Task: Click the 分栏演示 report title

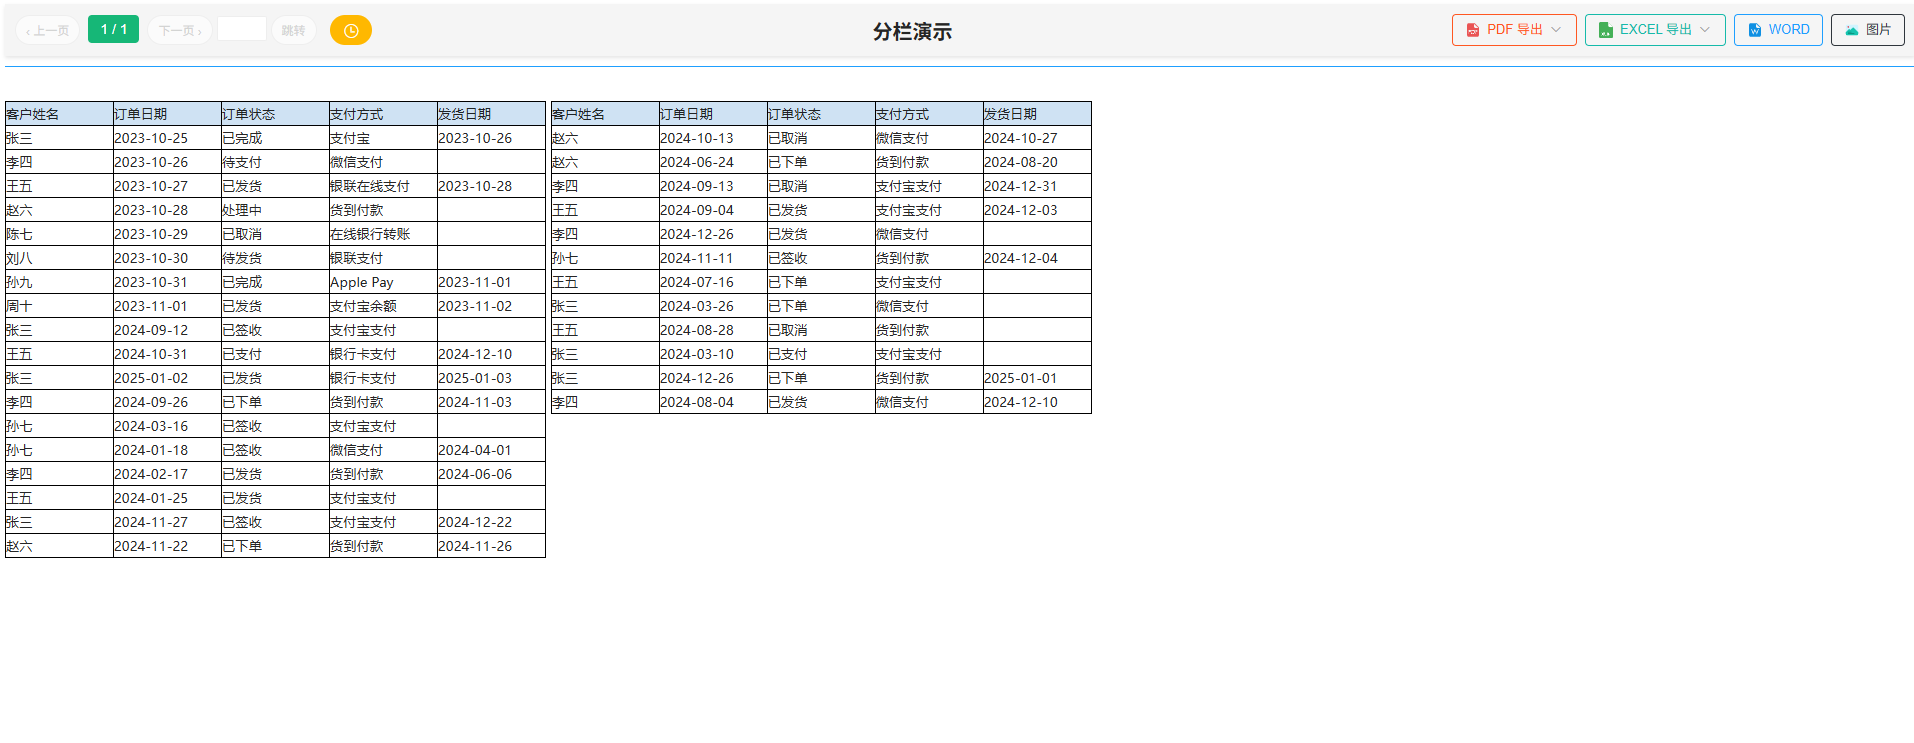Action: click(911, 32)
